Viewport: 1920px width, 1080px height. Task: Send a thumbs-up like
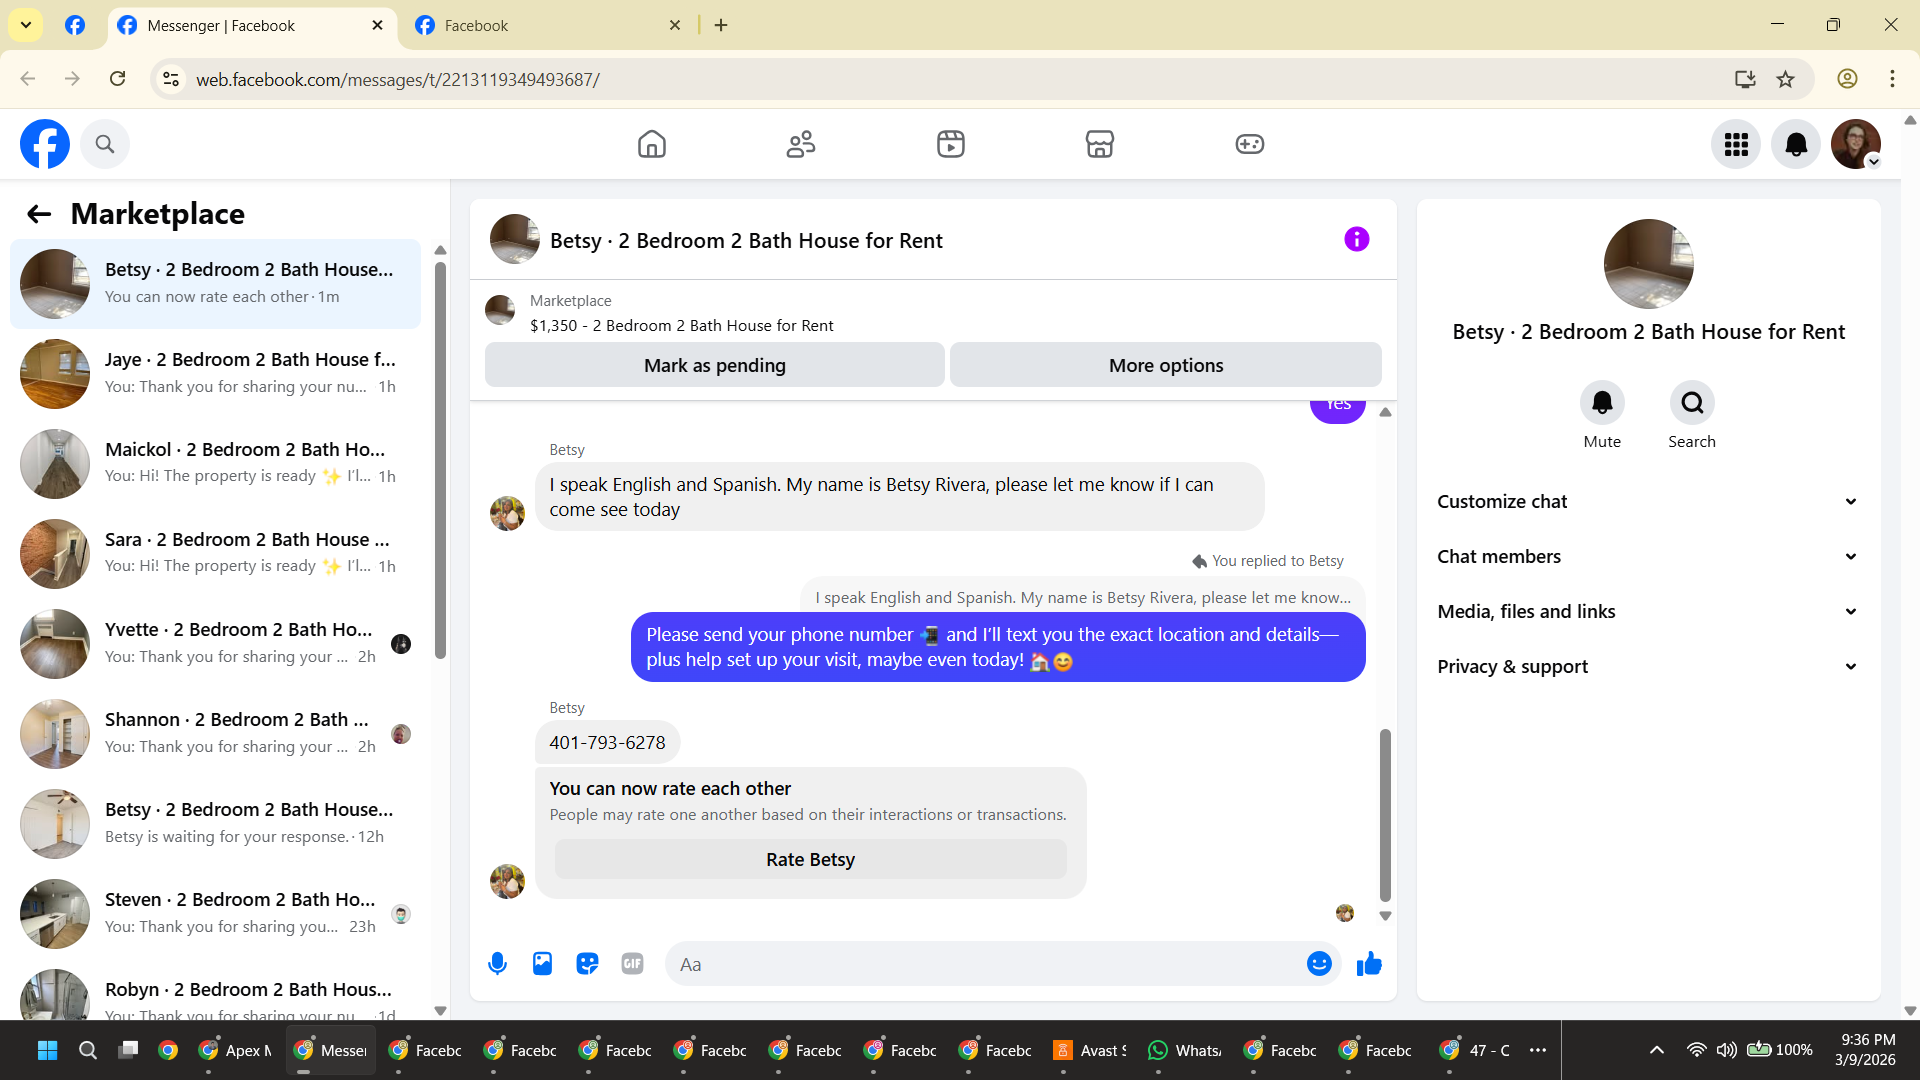click(x=1369, y=964)
